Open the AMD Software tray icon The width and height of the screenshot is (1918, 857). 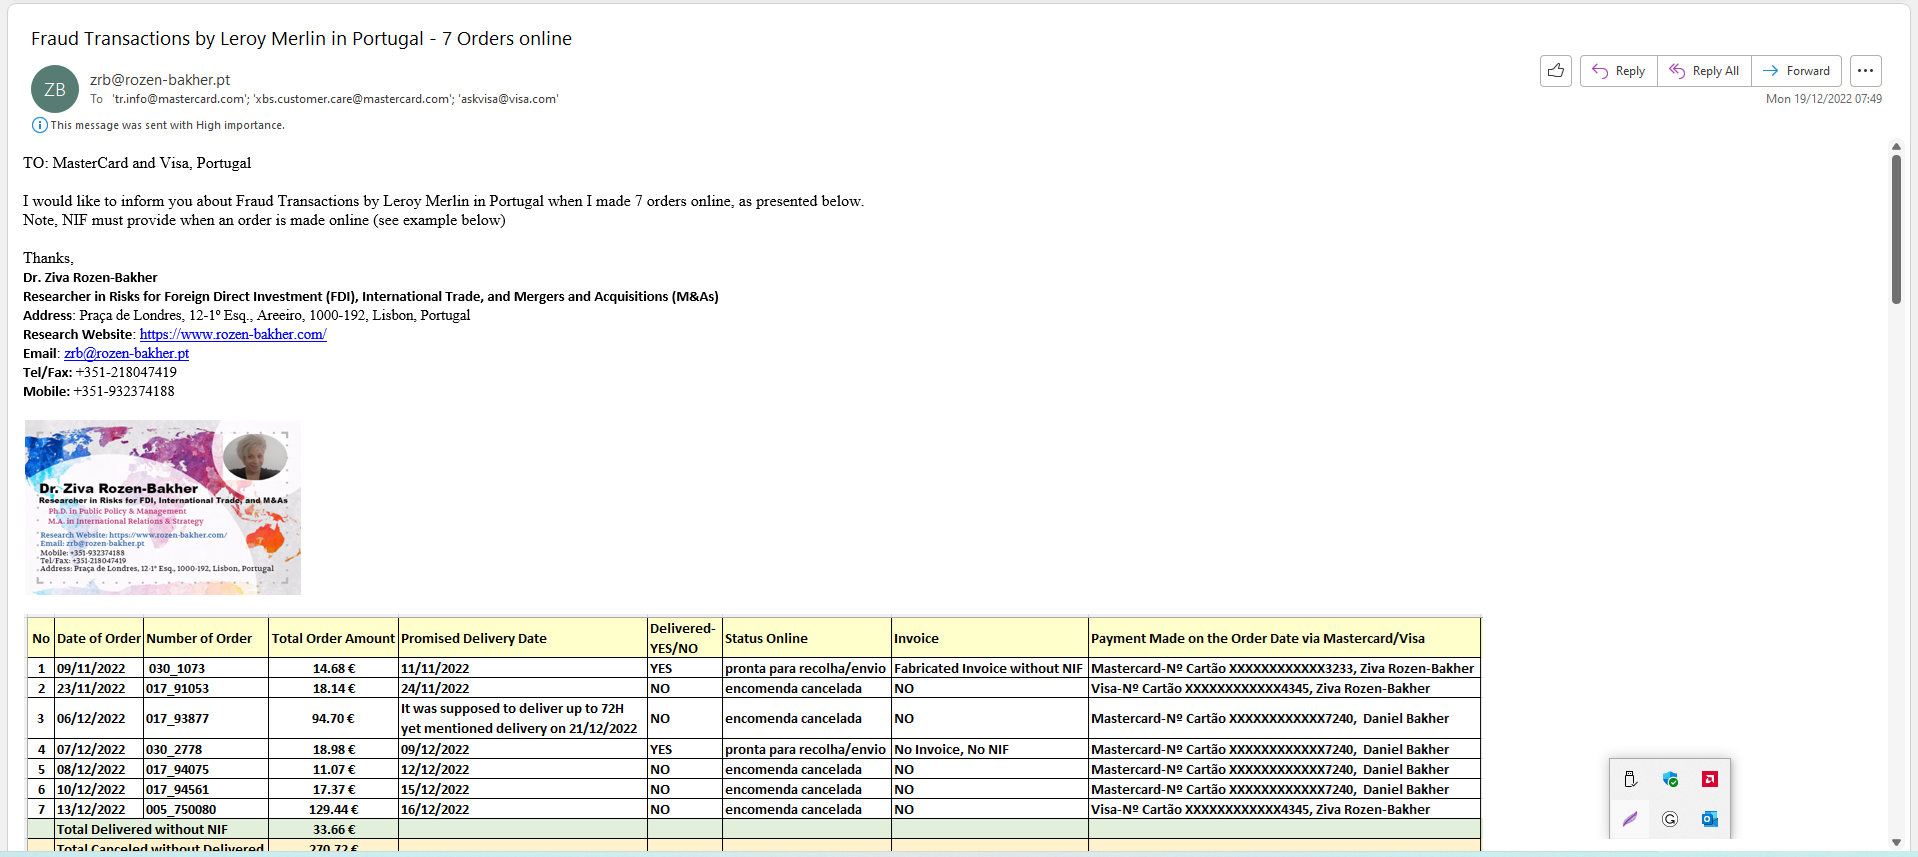pos(1710,779)
